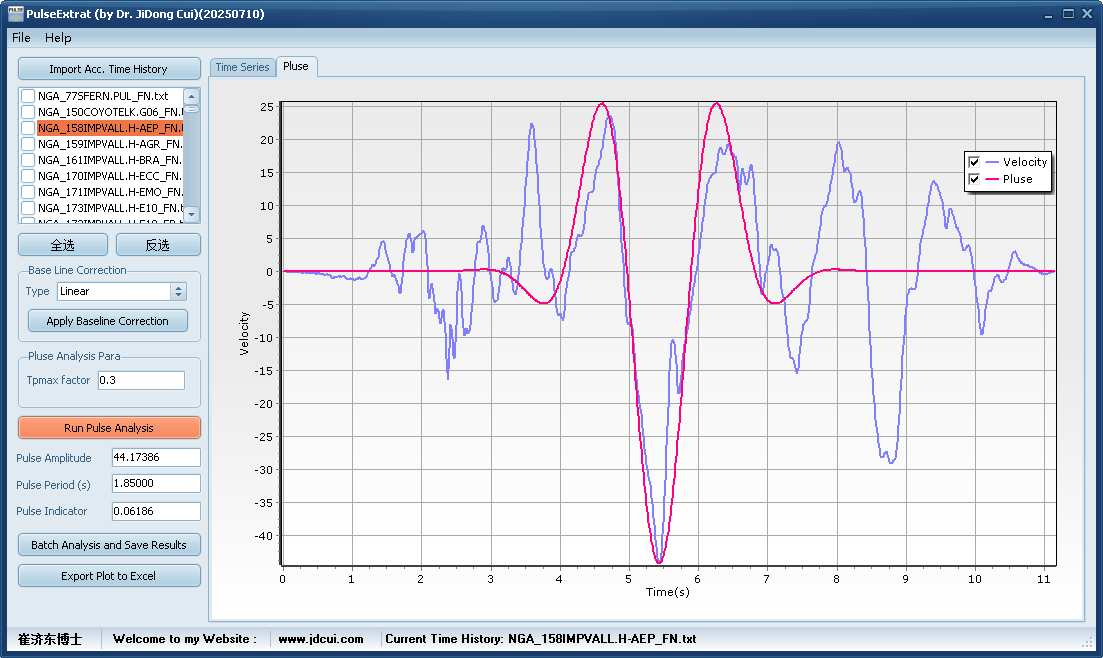Click Import Acc. Time History button
The image size is (1103, 658).
point(109,69)
